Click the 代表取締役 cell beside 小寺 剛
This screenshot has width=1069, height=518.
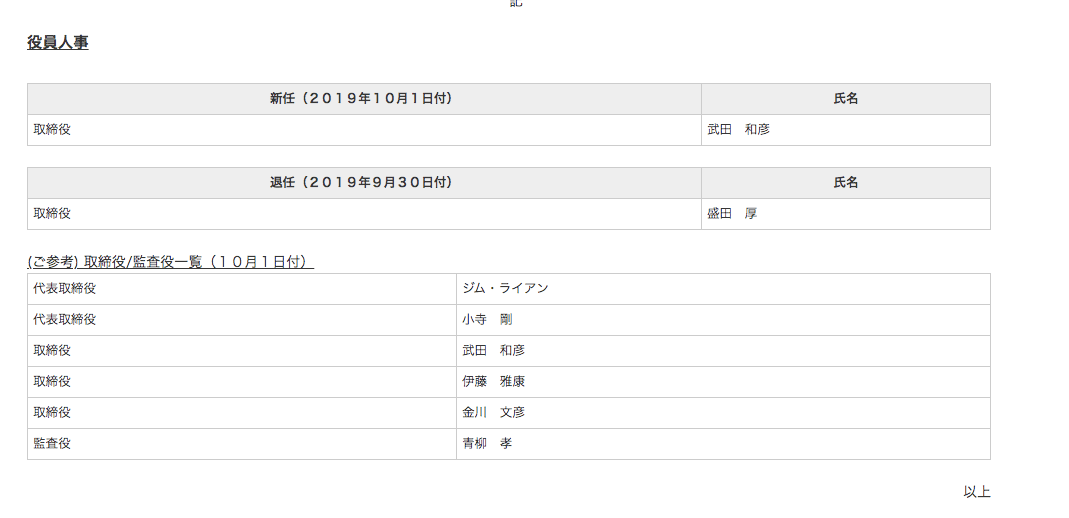[65, 320]
